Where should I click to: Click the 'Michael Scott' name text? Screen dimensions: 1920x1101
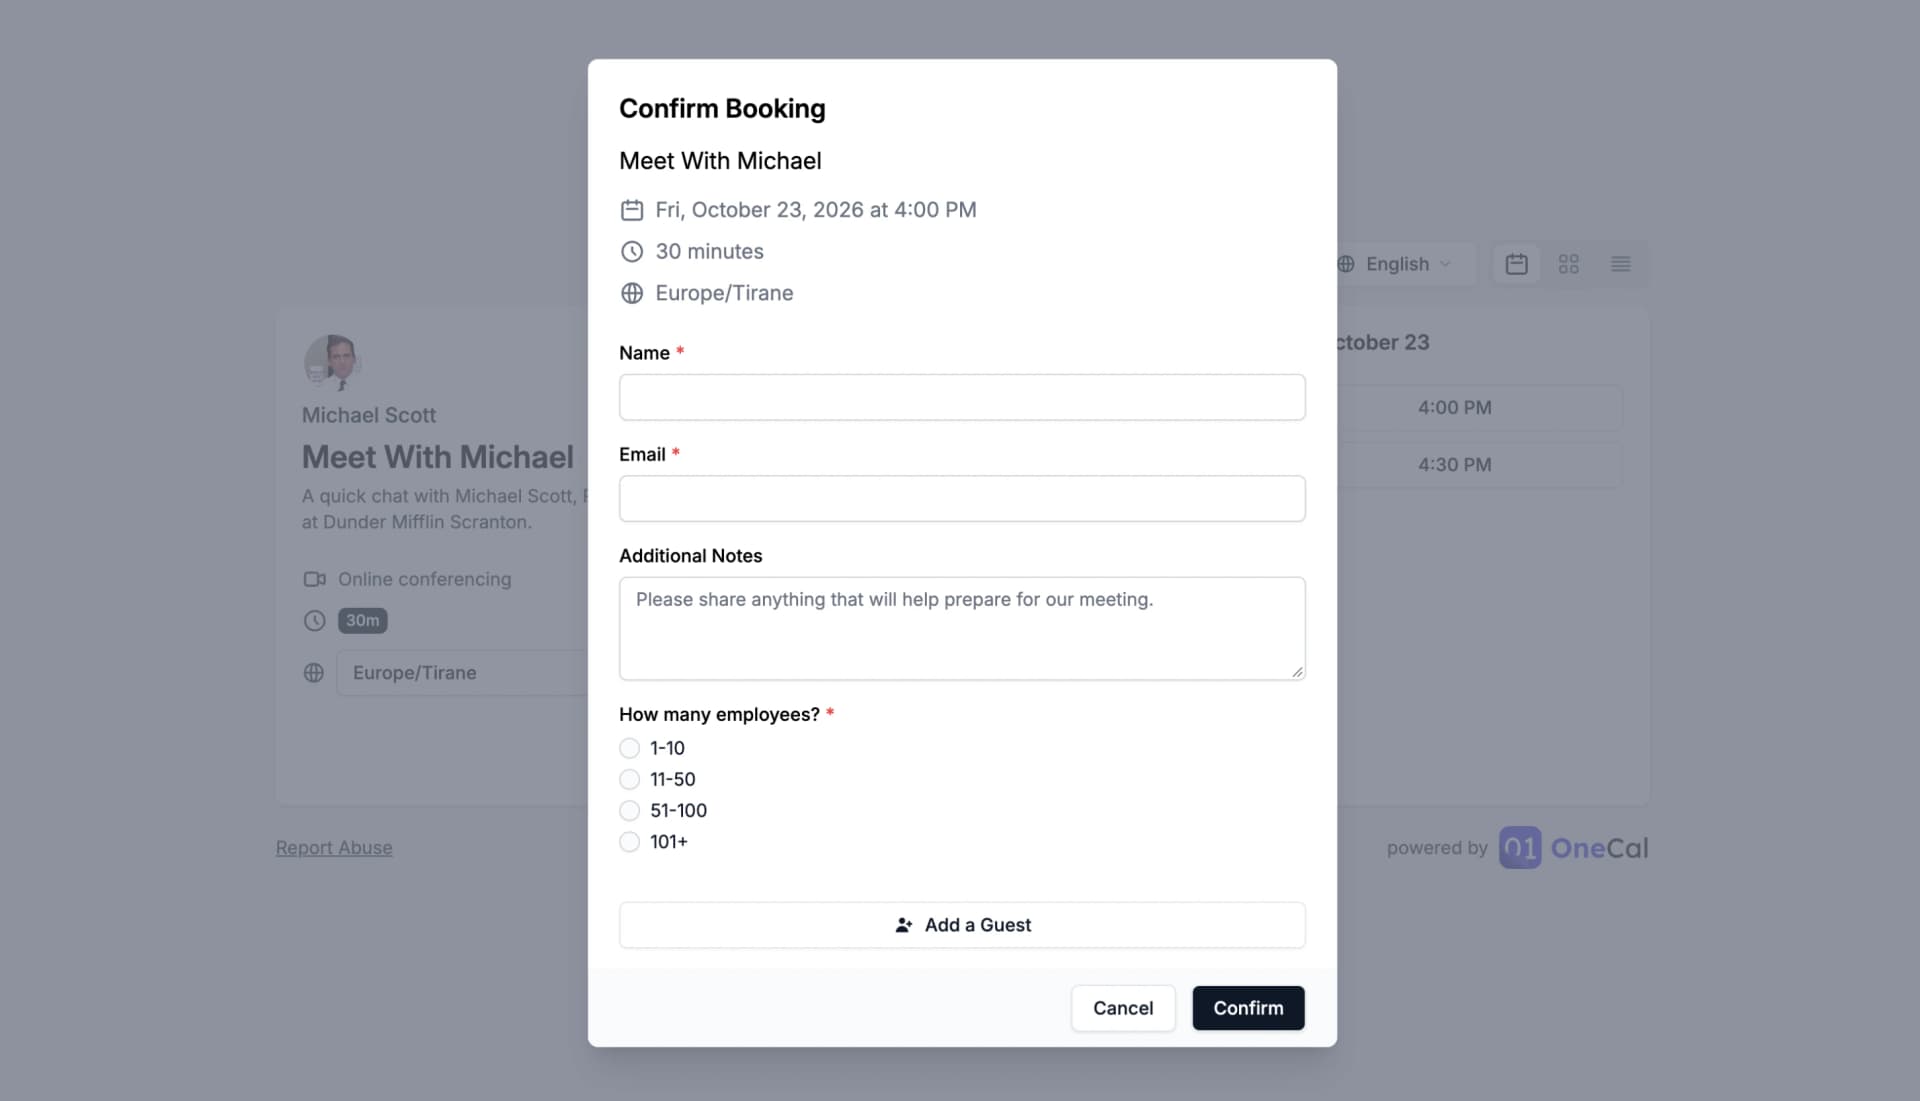point(369,415)
